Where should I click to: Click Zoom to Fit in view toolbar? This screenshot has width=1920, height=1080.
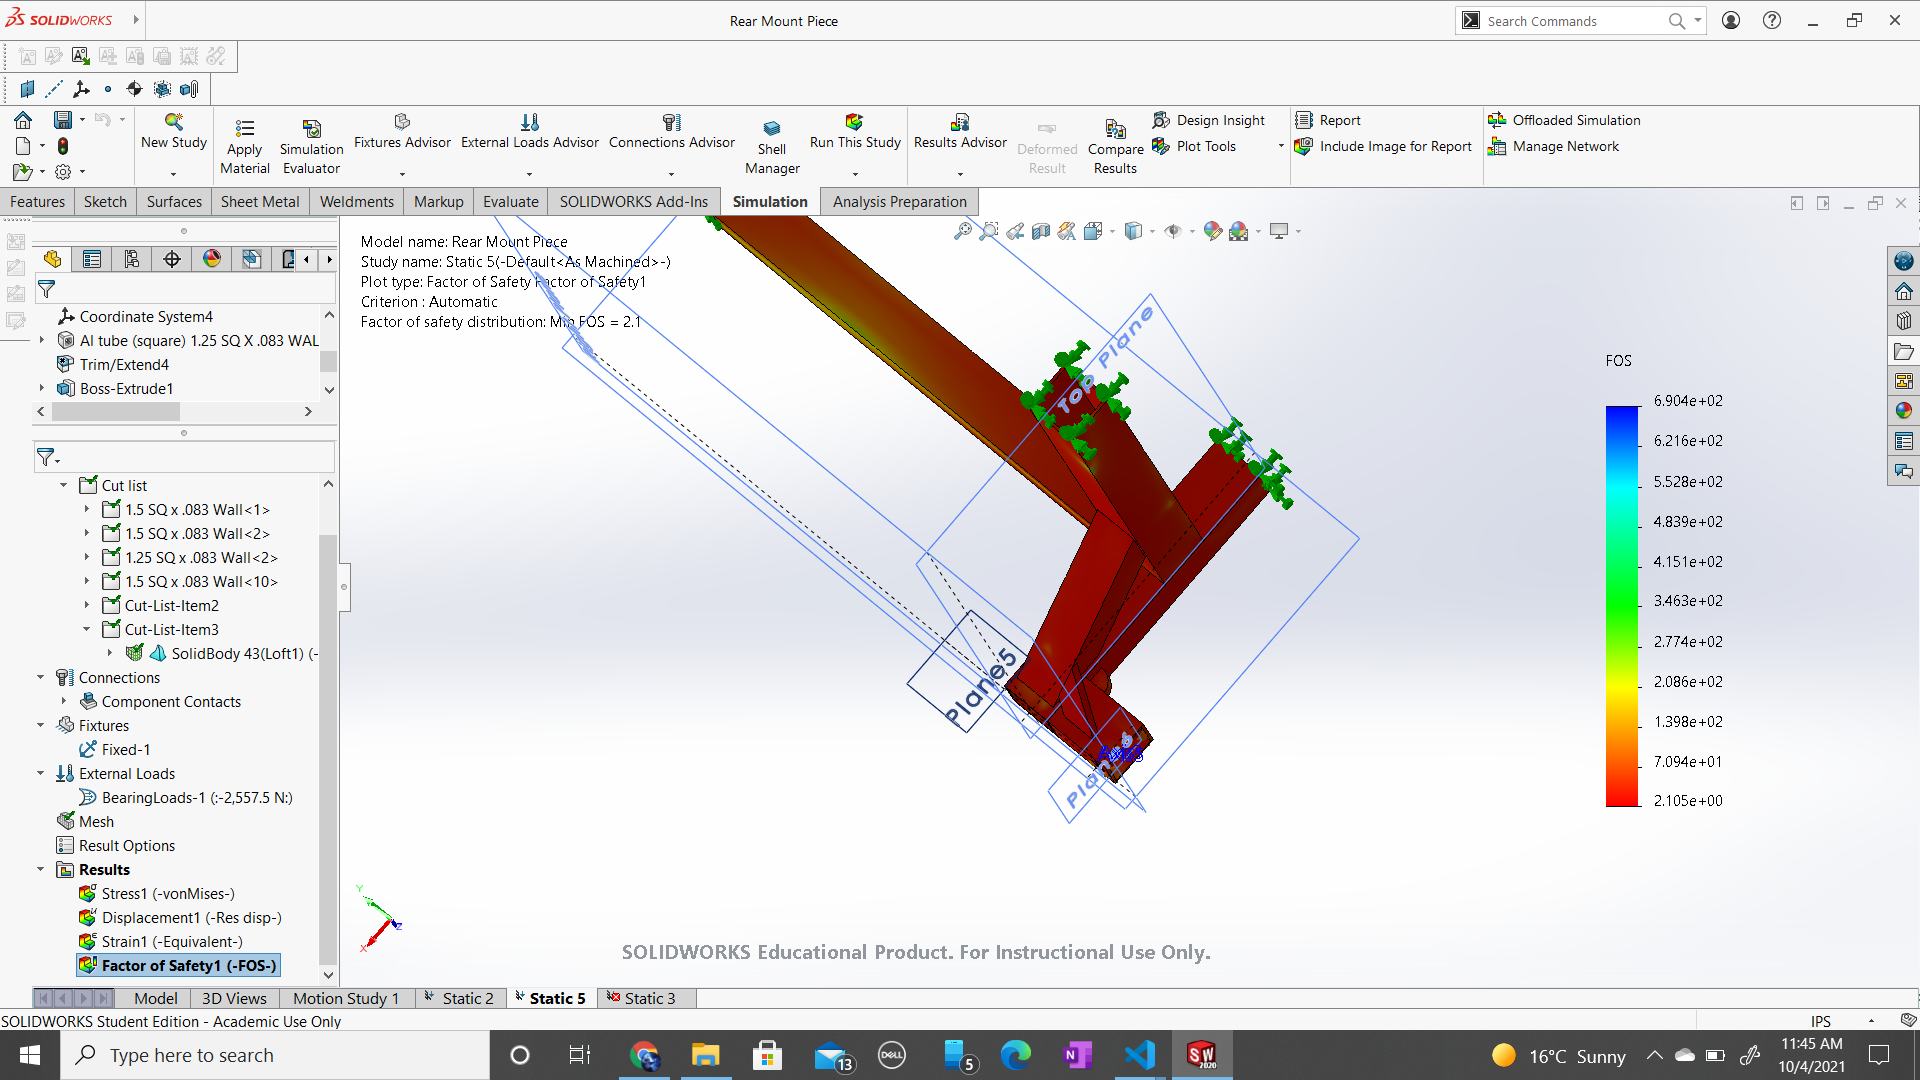coord(962,231)
